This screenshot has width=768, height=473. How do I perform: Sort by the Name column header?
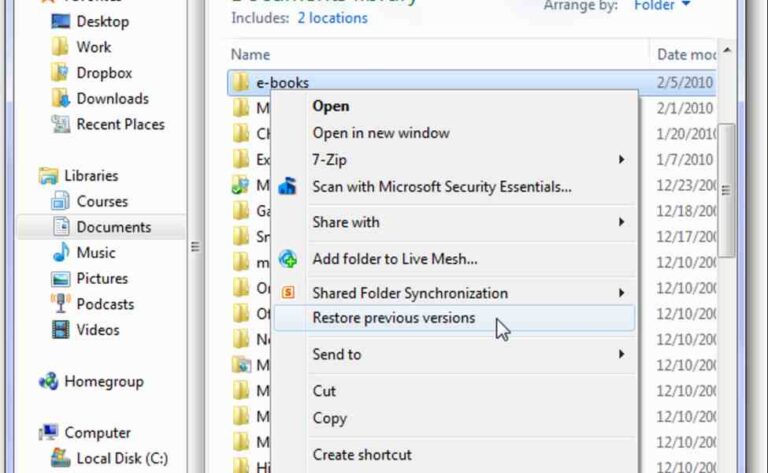(251, 54)
